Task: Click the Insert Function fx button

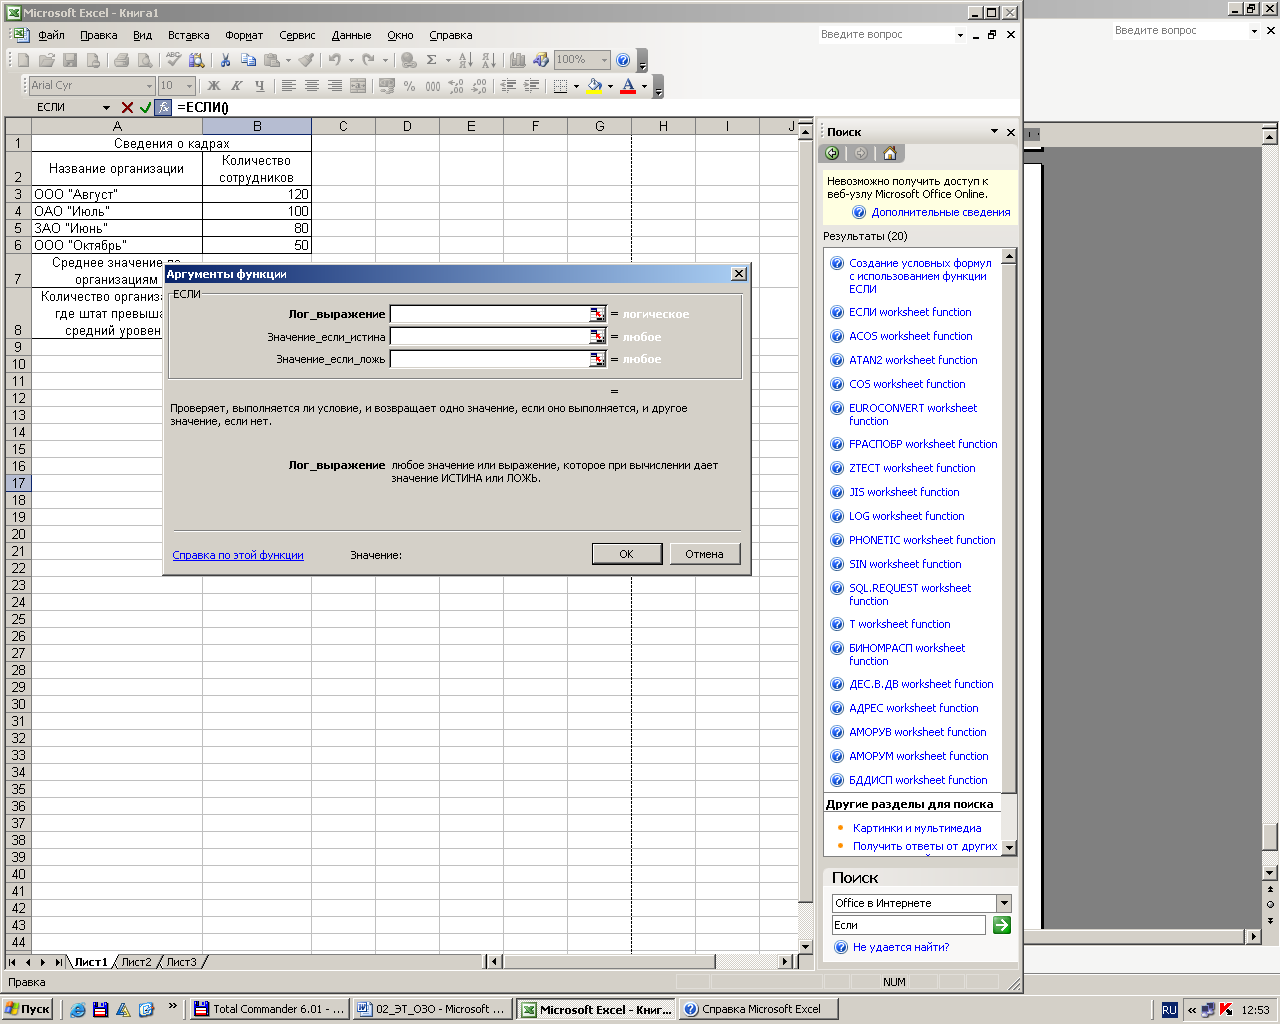Action: (x=163, y=107)
